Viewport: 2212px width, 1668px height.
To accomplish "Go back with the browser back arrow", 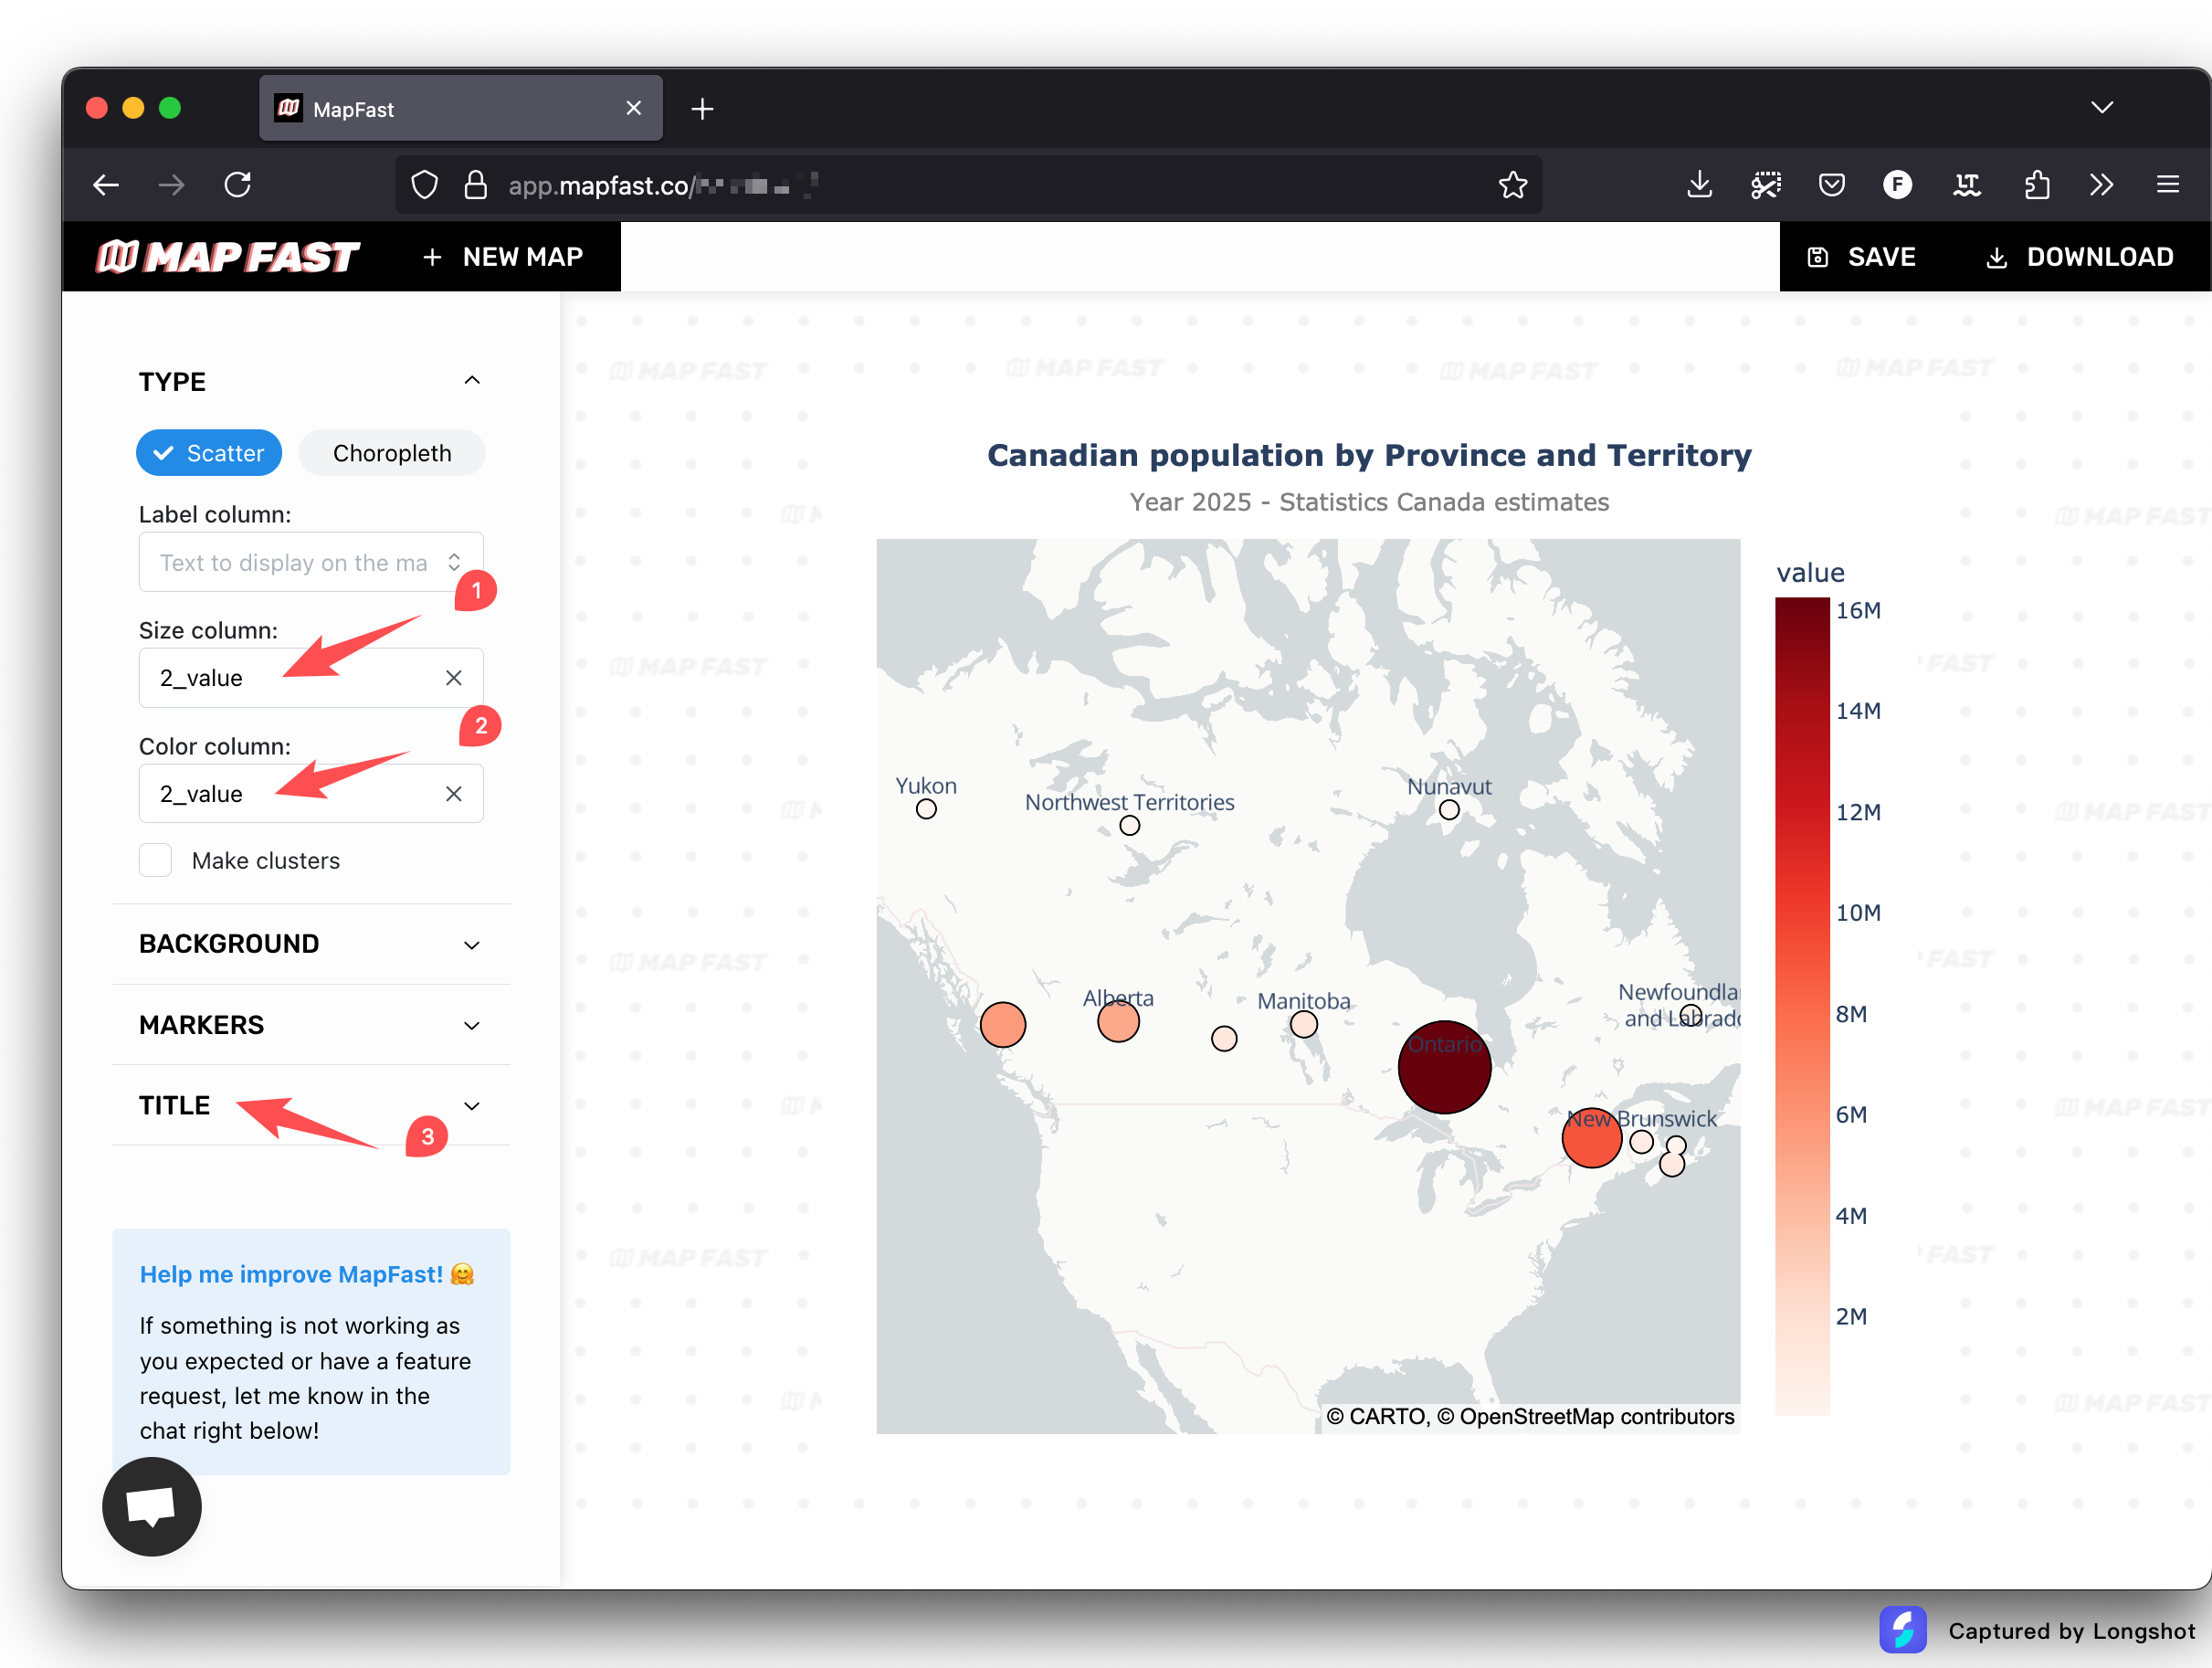I will (106, 185).
